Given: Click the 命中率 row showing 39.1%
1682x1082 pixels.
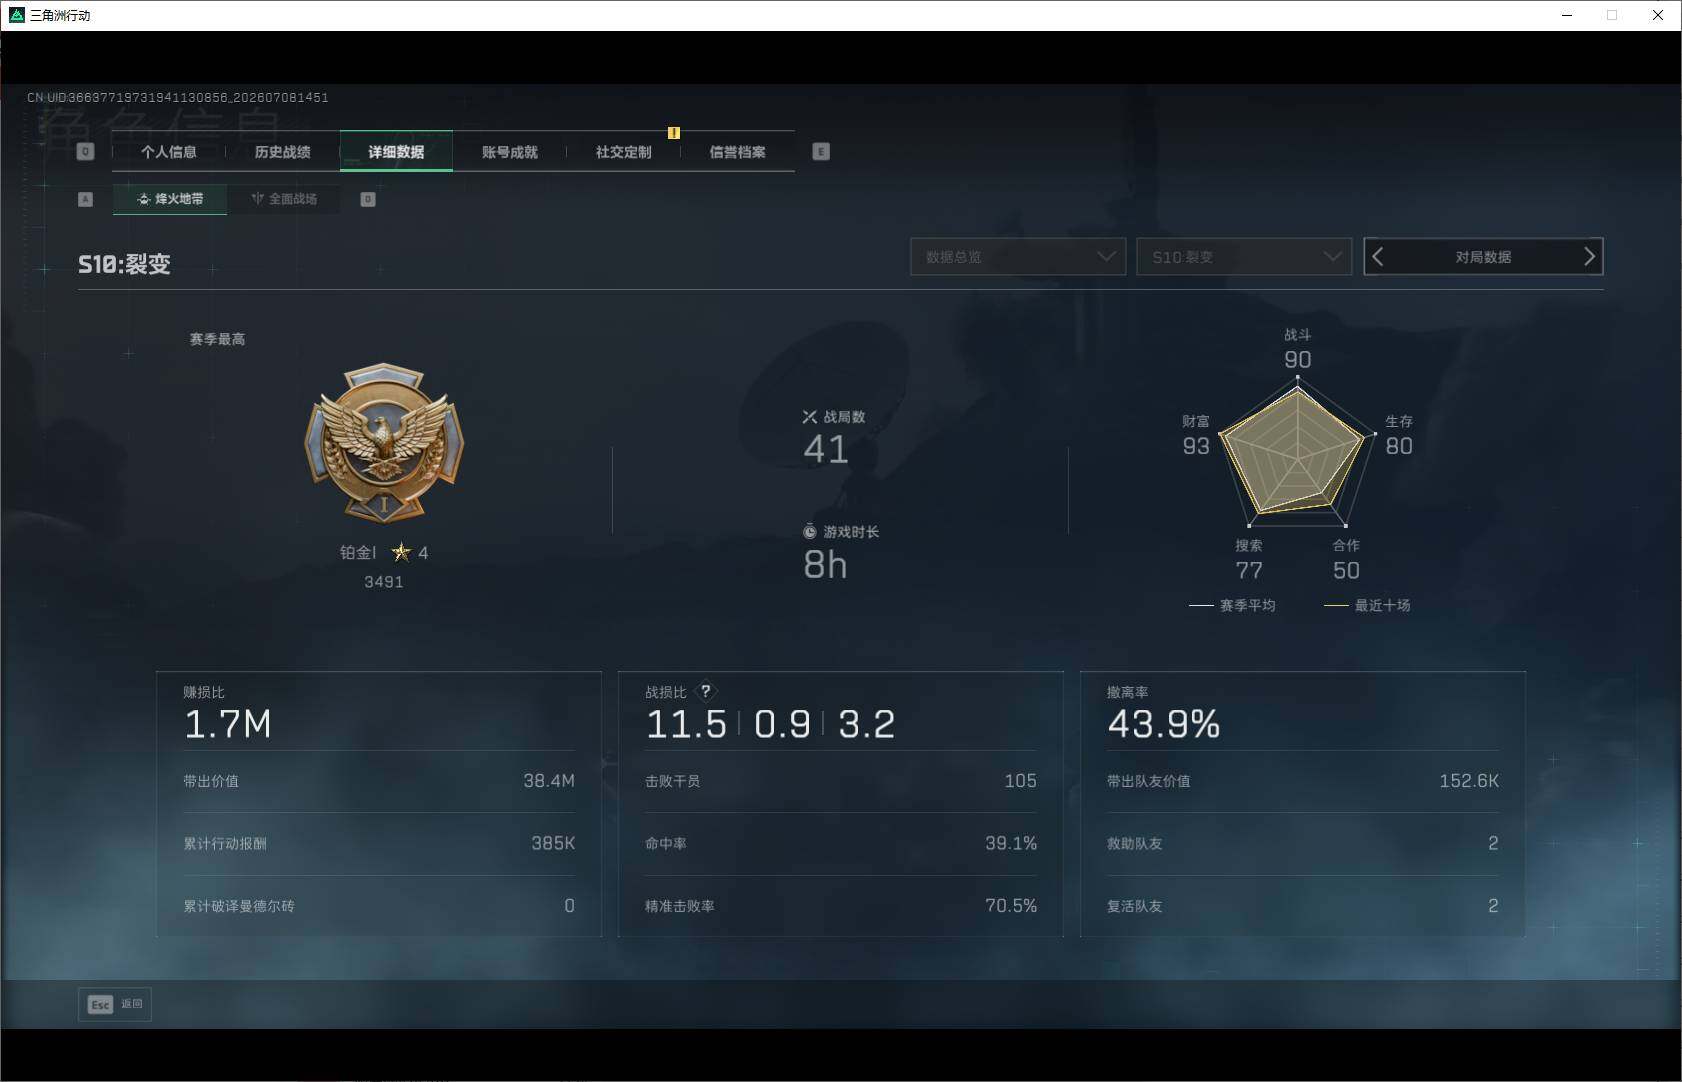Looking at the screenshot, I should click(841, 844).
